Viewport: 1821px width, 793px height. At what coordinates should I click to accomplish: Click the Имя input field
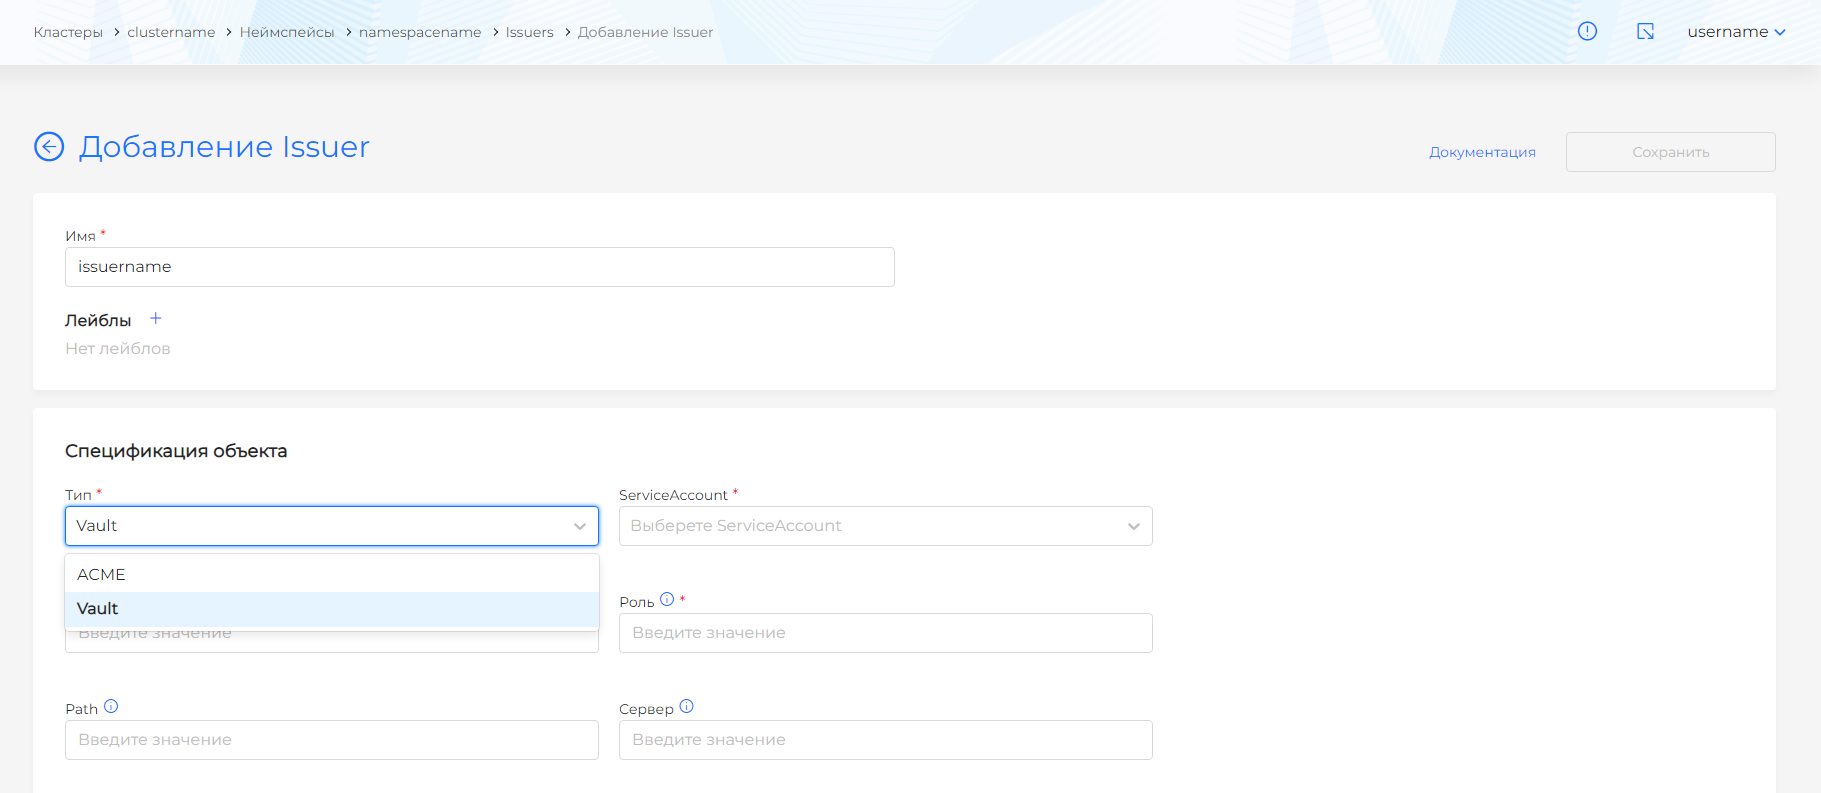(x=480, y=267)
